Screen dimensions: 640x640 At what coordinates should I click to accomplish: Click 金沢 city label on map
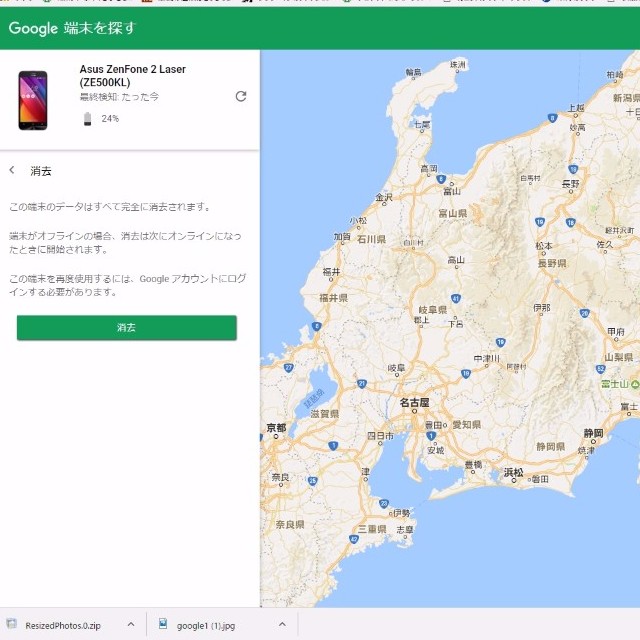[384, 197]
